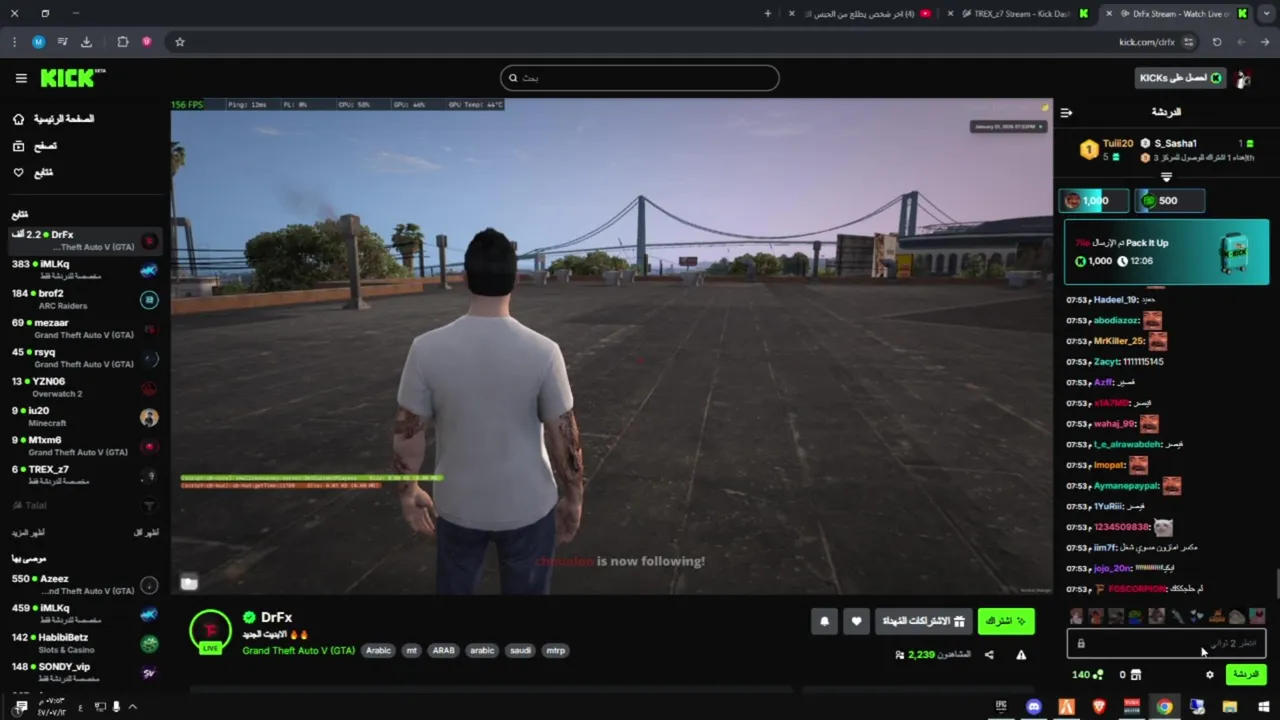
Task: Reload the page
Action: pos(1217,42)
